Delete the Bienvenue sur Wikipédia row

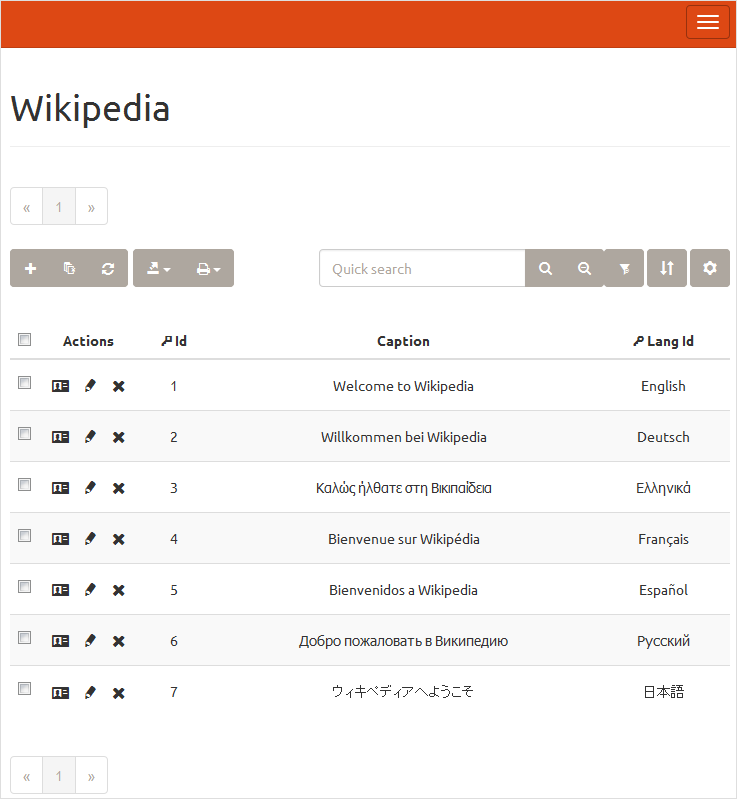119,539
